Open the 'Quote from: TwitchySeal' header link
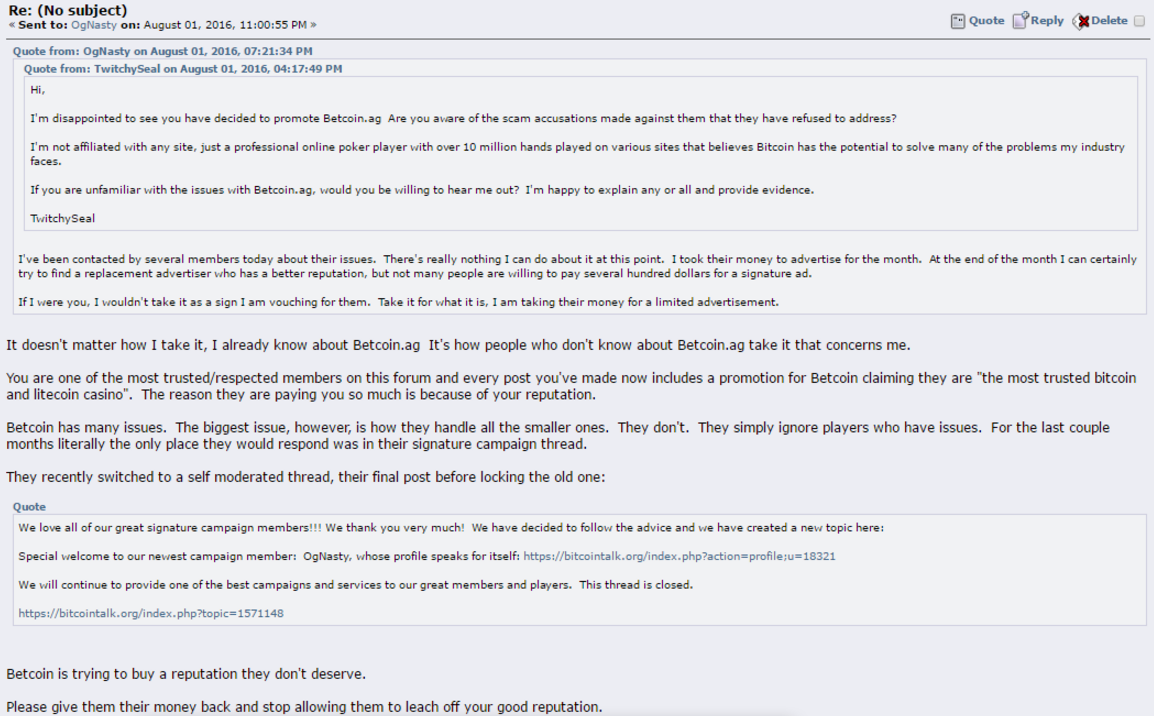1154x716 pixels. (x=183, y=68)
